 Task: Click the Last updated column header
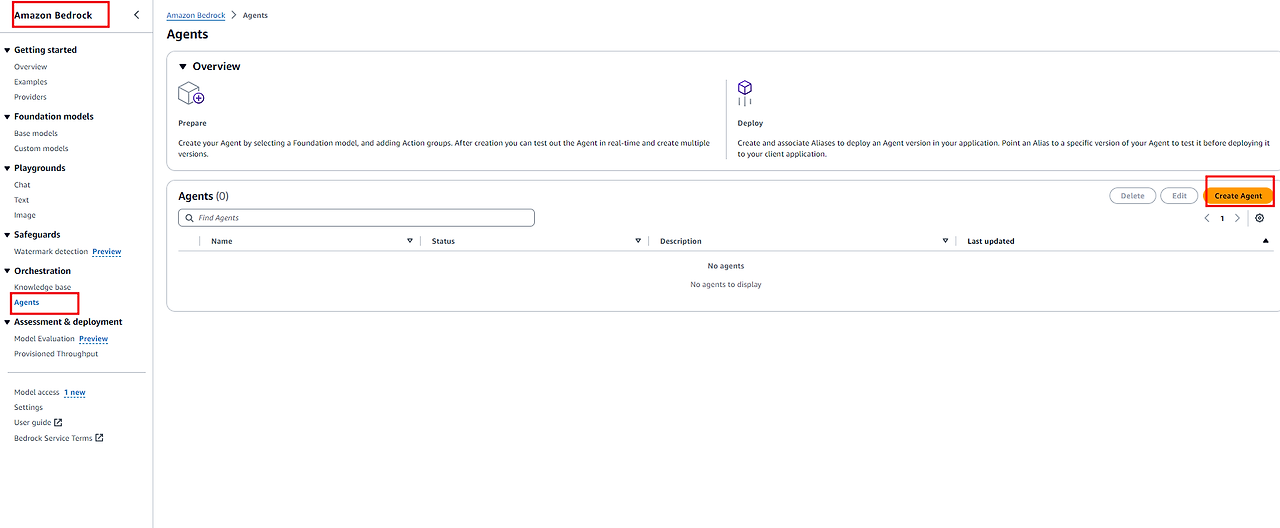click(991, 241)
